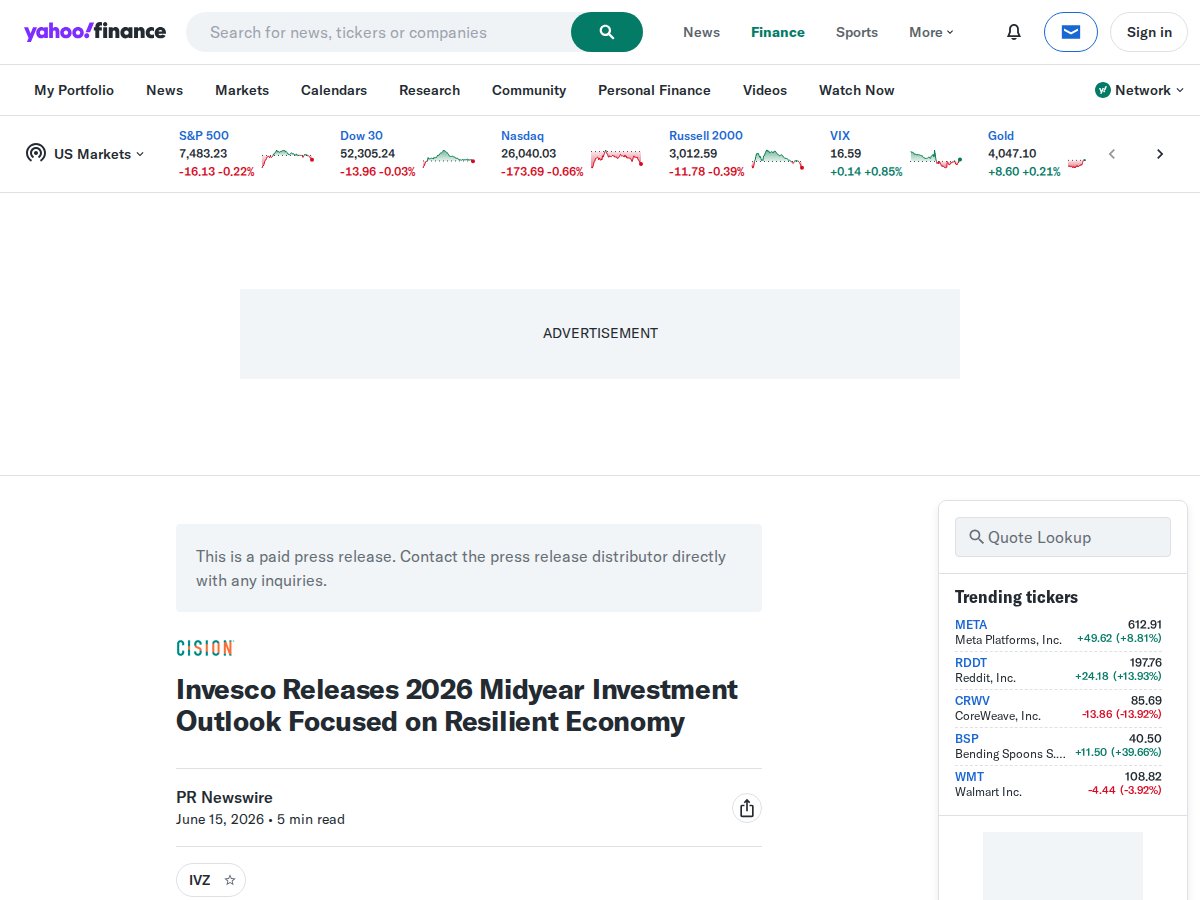This screenshot has width=1200, height=900.
Task: Click the ADVERTISEMENT banner
Action: tap(600, 334)
